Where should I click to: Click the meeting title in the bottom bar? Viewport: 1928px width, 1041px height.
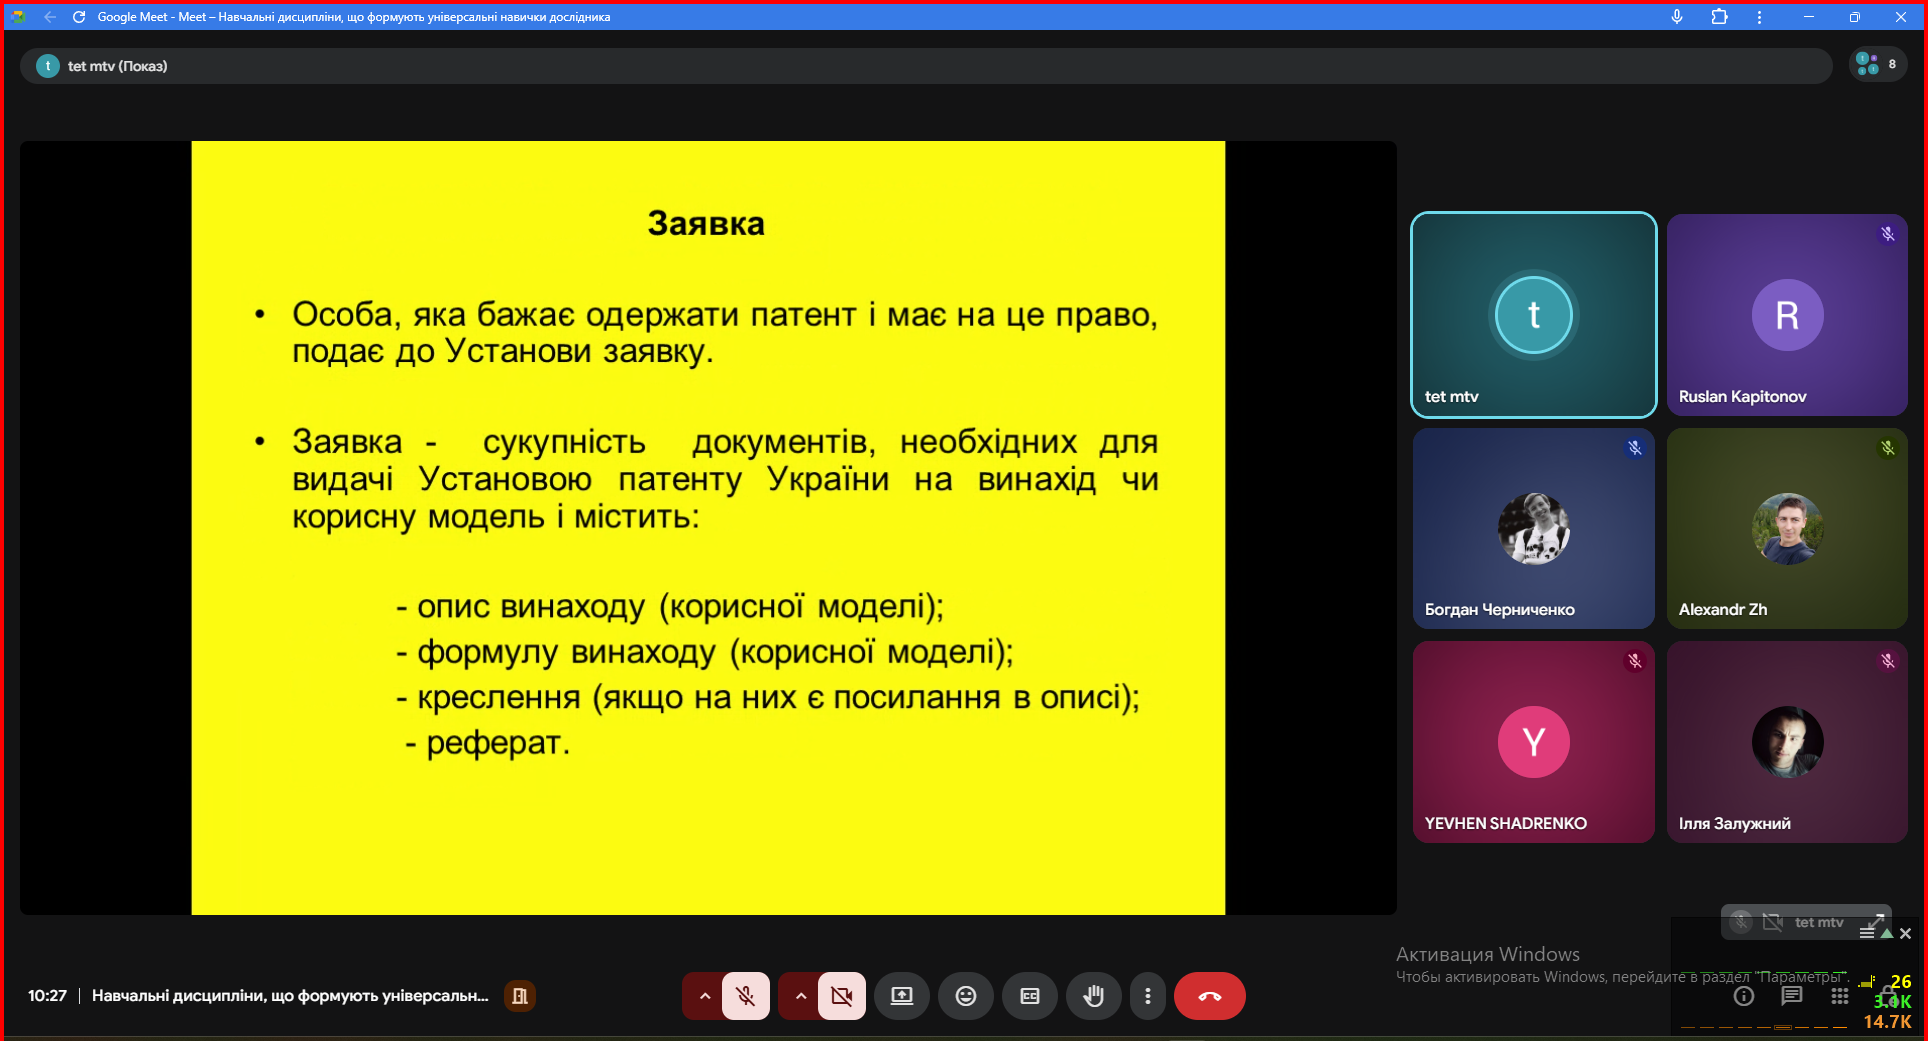pyautogui.click(x=290, y=996)
